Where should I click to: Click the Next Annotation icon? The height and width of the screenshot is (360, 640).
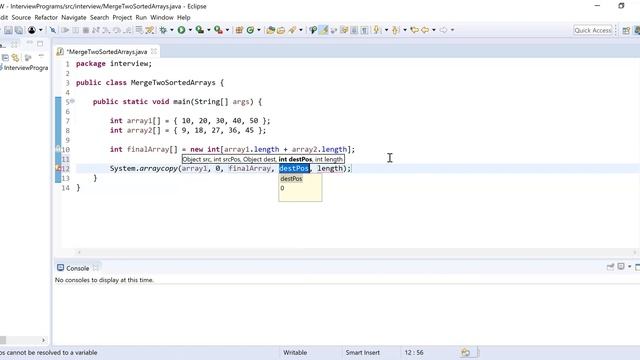coord(376,30)
